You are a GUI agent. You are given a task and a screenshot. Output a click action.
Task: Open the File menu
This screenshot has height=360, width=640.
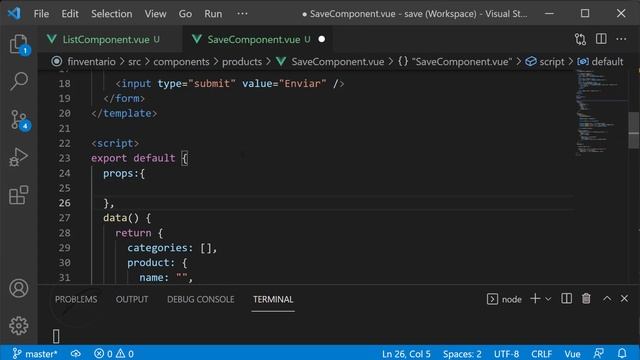coord(41,13)
